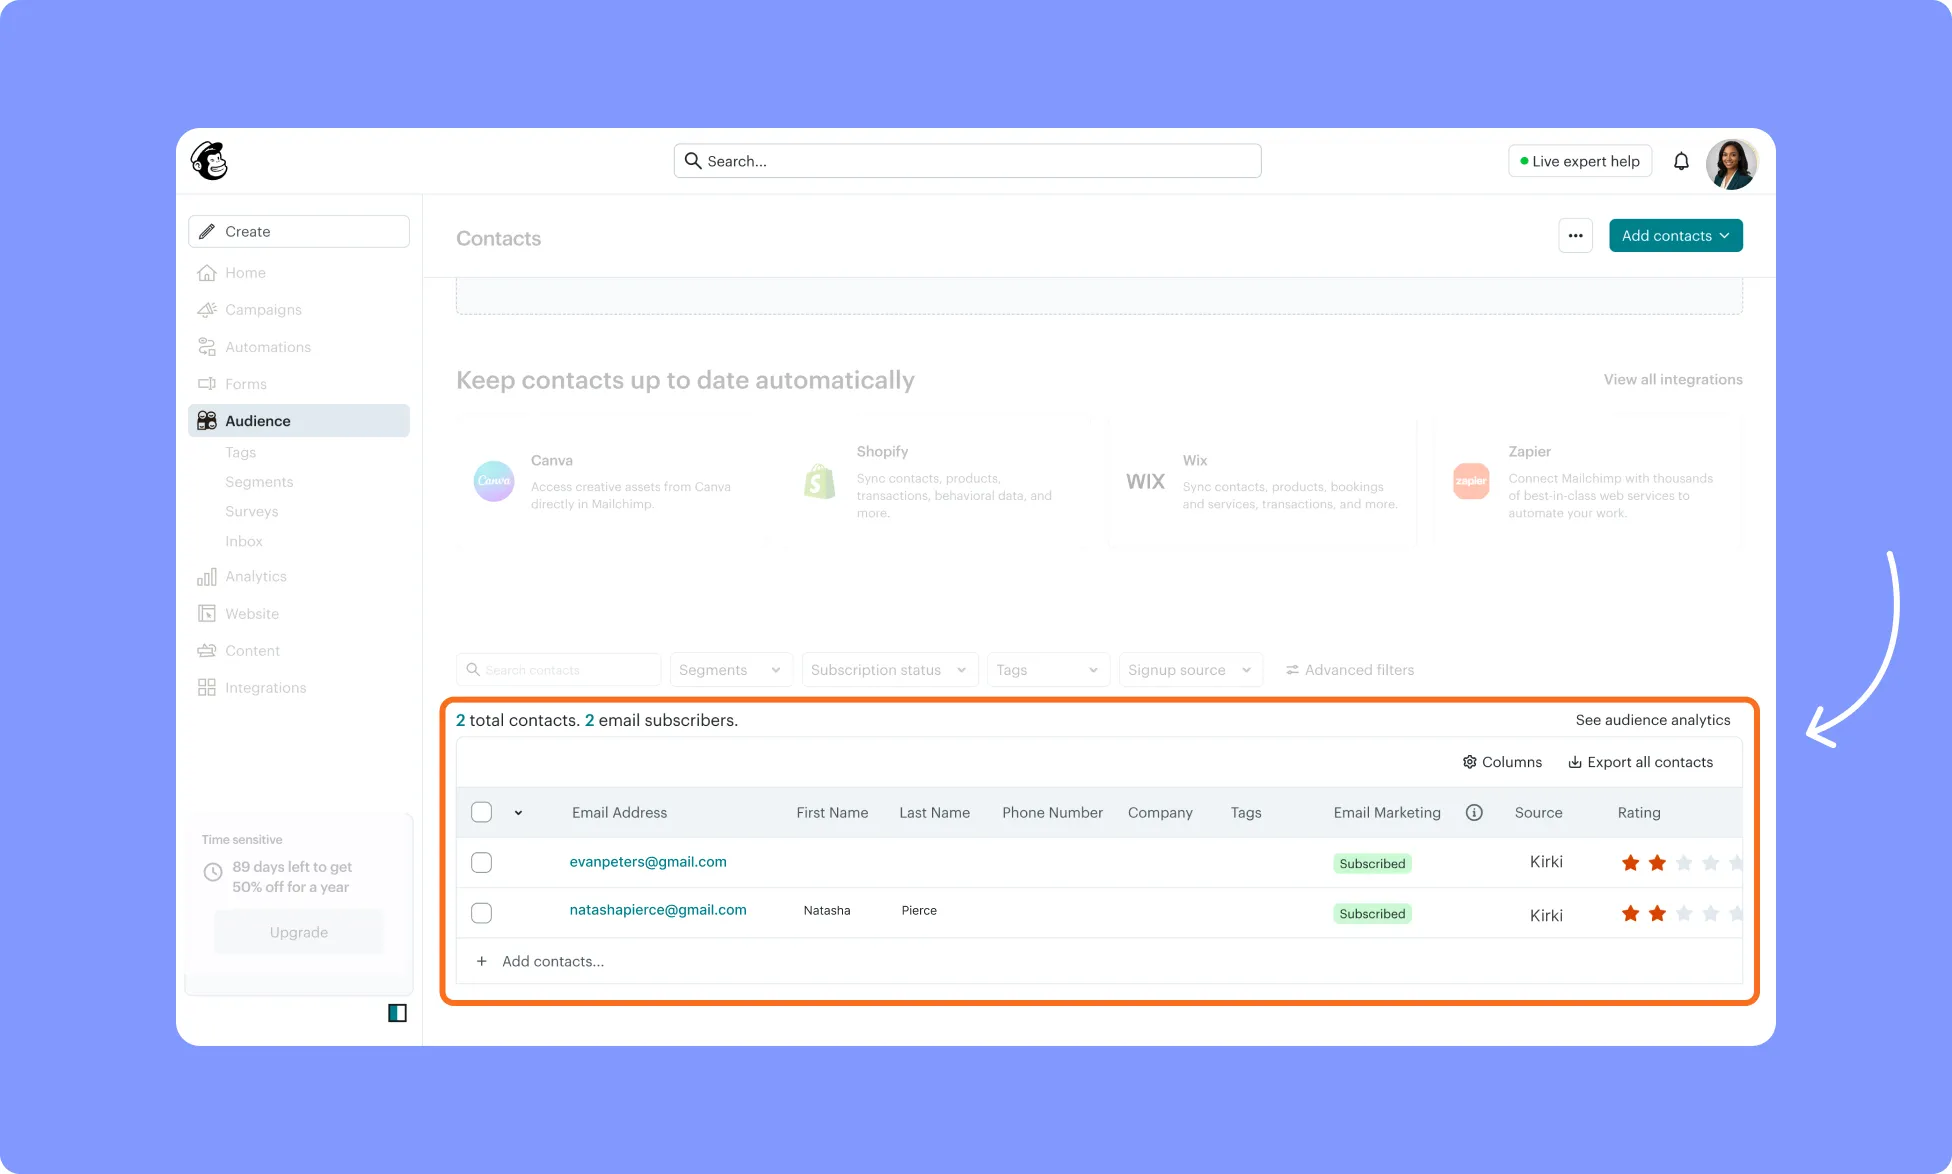
Task: Click the Automations icon in sidebar
Action: click(206, 347)
